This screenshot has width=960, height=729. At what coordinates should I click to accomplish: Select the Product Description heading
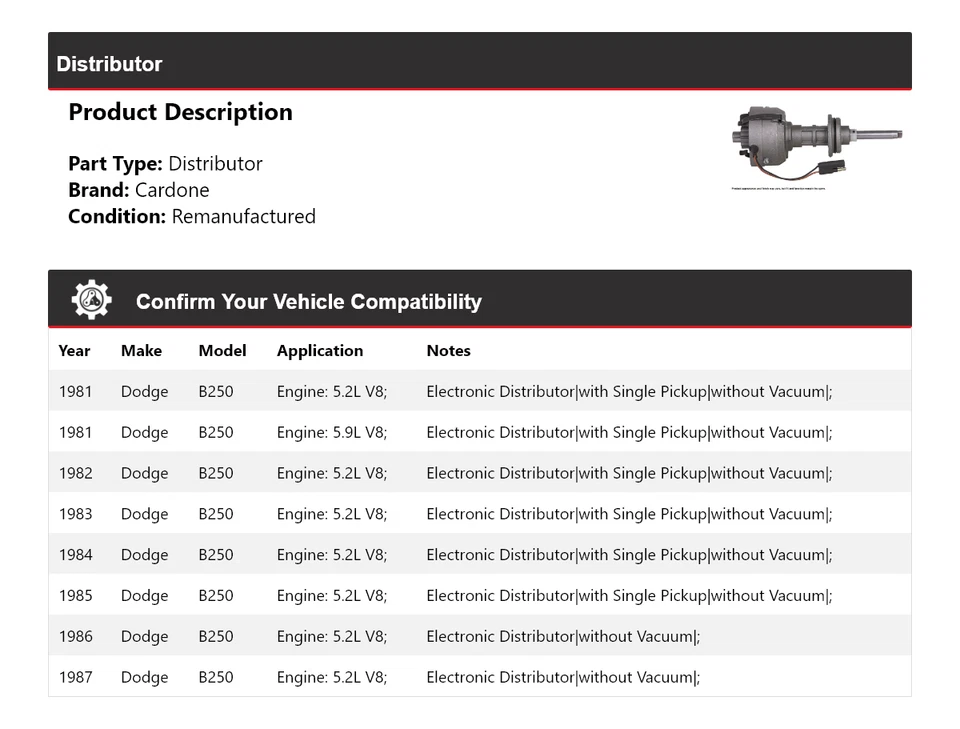[180, 112]
